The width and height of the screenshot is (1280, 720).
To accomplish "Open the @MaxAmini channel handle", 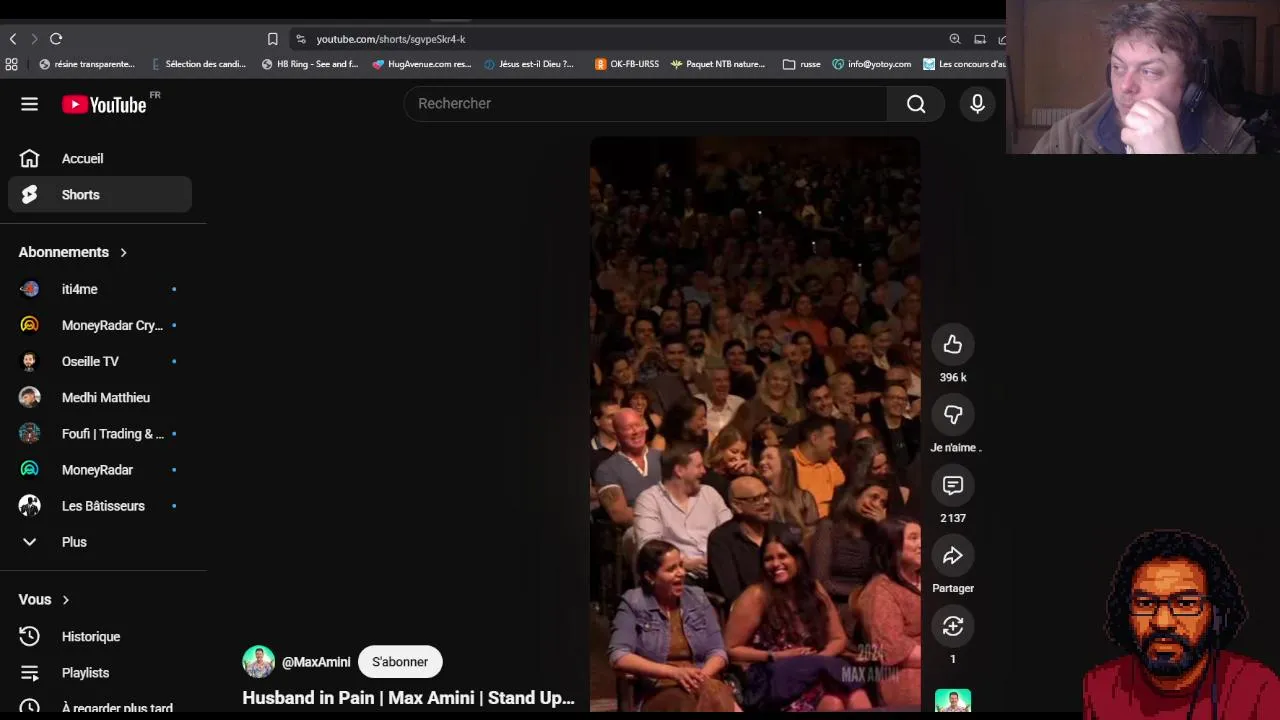I will (316, 662).
